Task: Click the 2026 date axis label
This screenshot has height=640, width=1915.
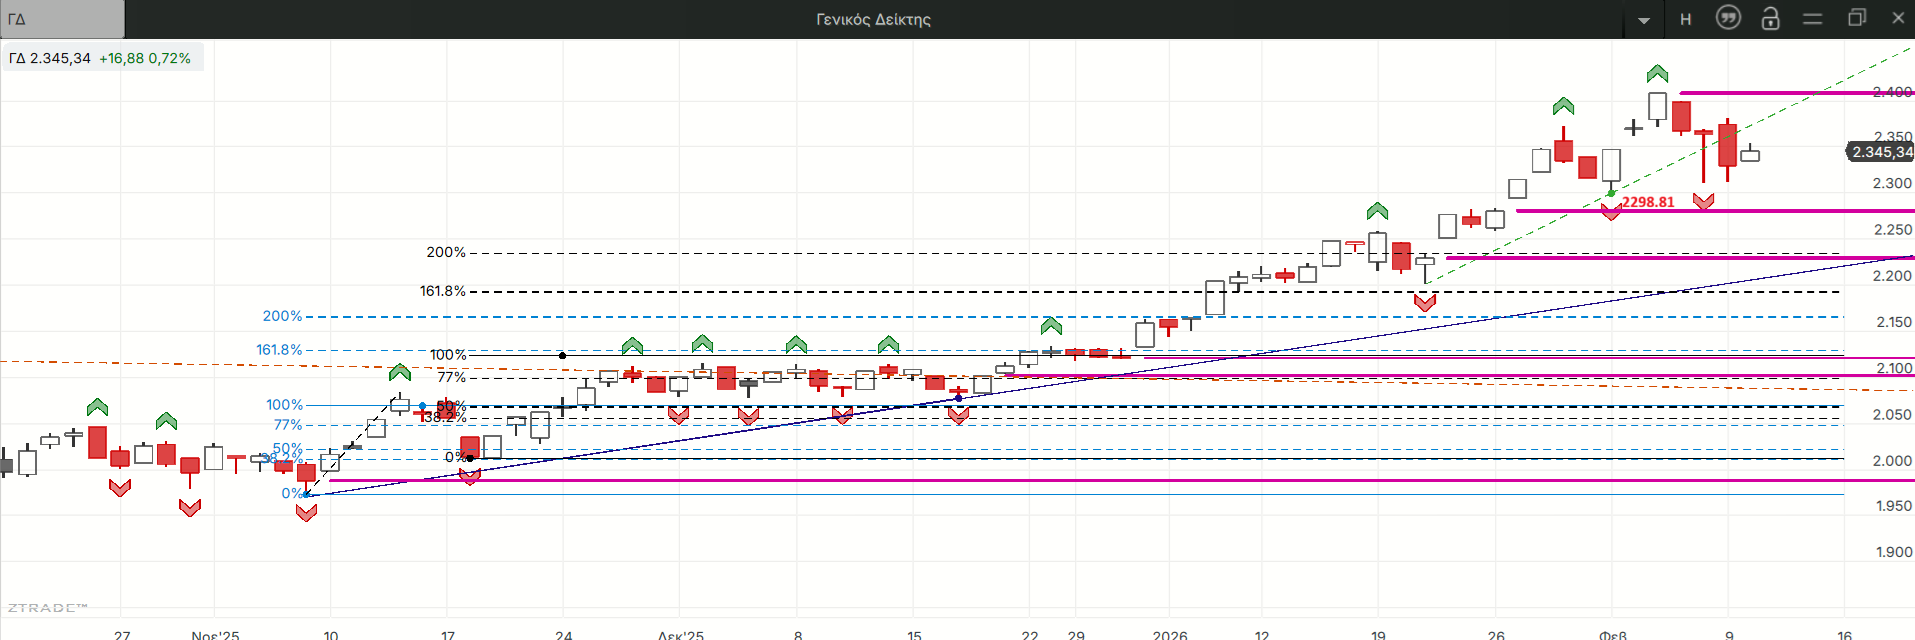Action: pyautogui.click(x=1170, y=634)
